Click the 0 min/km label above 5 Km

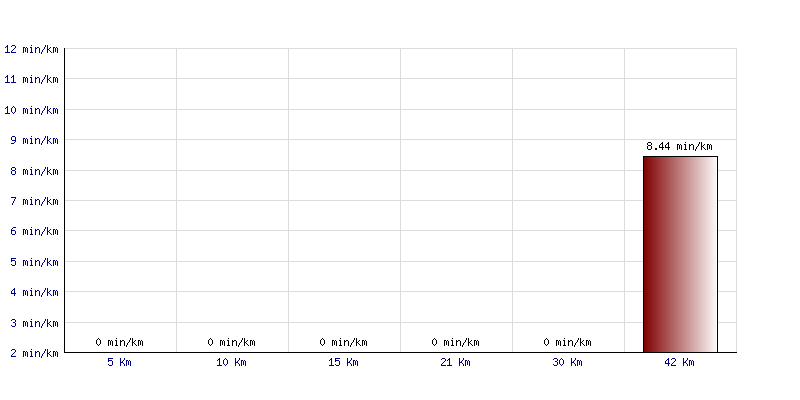(119, 342)
